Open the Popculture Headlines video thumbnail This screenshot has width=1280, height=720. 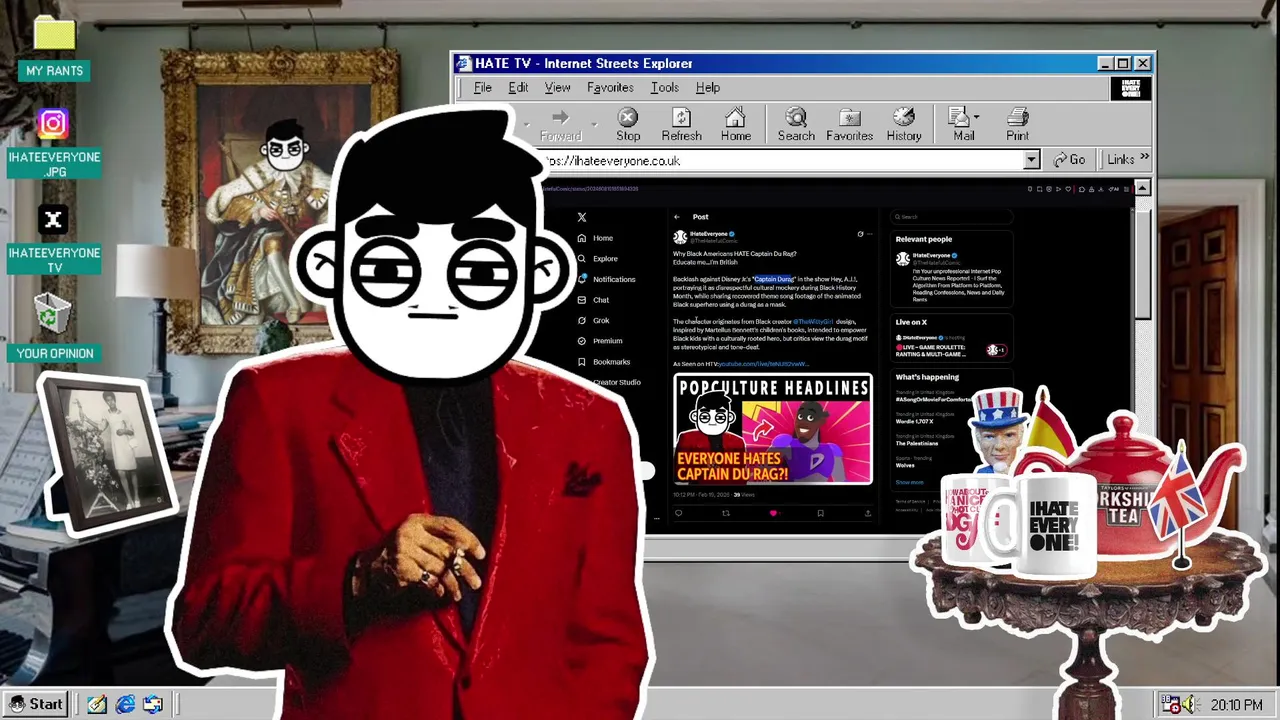[x=773, y=429]
